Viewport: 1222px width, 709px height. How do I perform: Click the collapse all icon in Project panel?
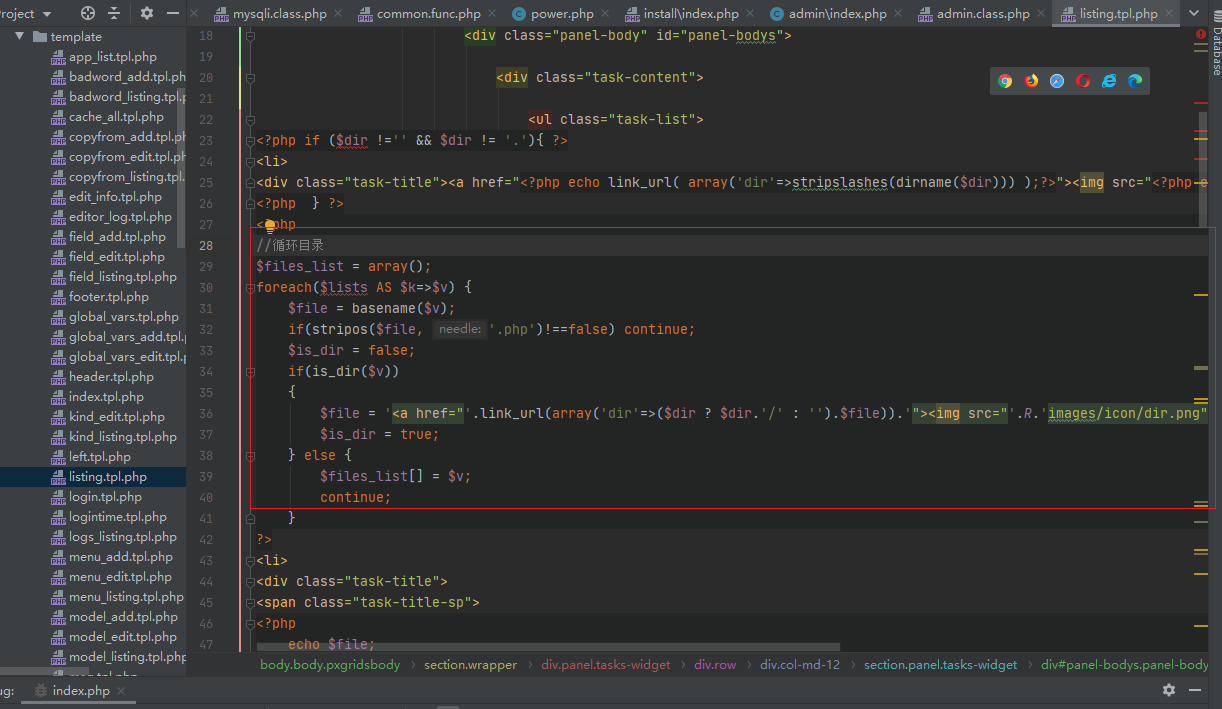coord(114,13)
